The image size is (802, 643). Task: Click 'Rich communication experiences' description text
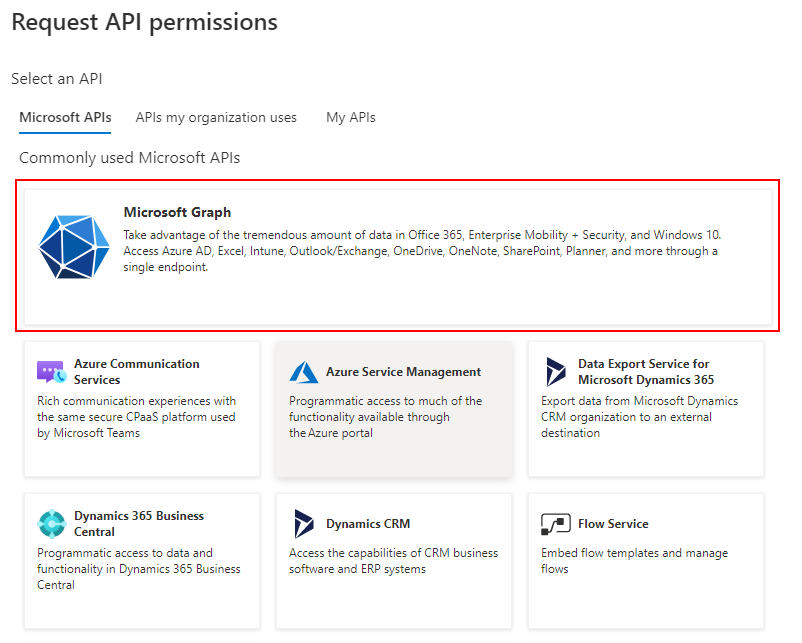[137, 417]
